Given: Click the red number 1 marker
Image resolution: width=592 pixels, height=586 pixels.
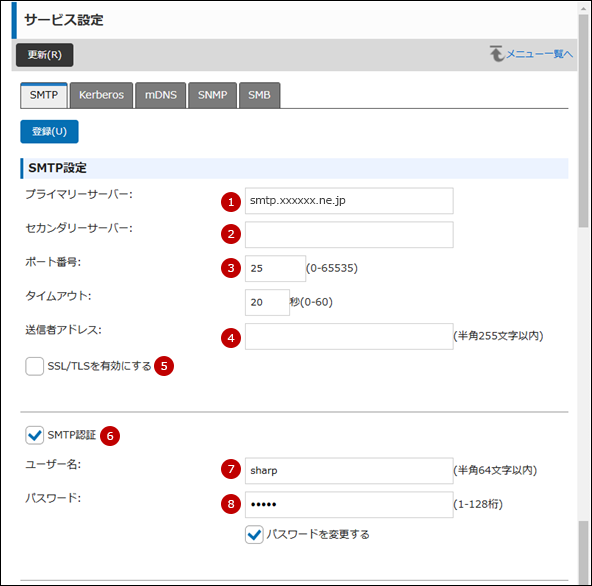Looking at the screenshot, I should [231, 202].
